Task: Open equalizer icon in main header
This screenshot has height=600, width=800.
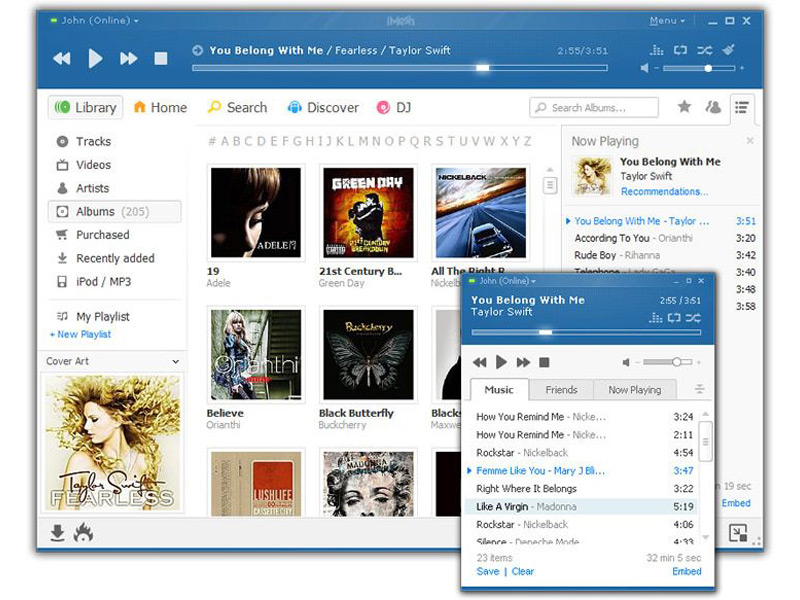Action: tap(657, 50)
